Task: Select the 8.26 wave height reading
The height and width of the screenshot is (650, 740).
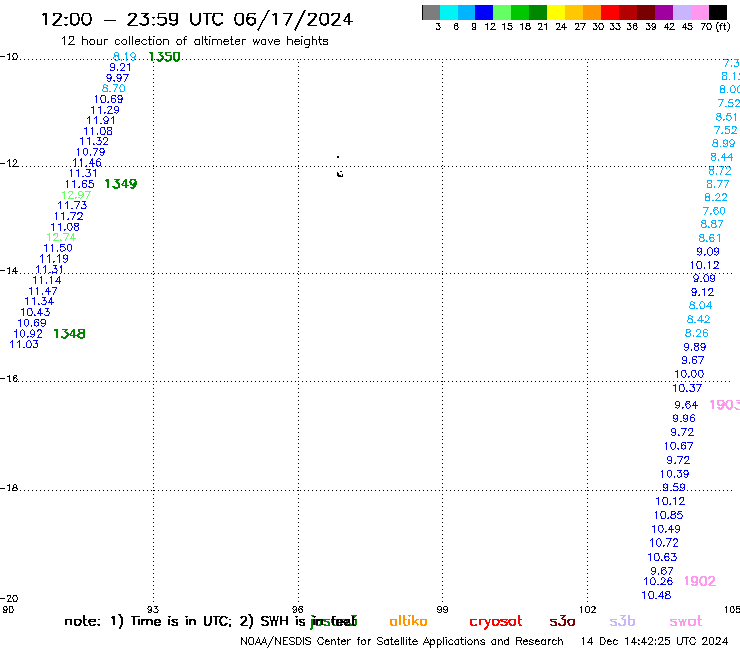Action: 697,333
